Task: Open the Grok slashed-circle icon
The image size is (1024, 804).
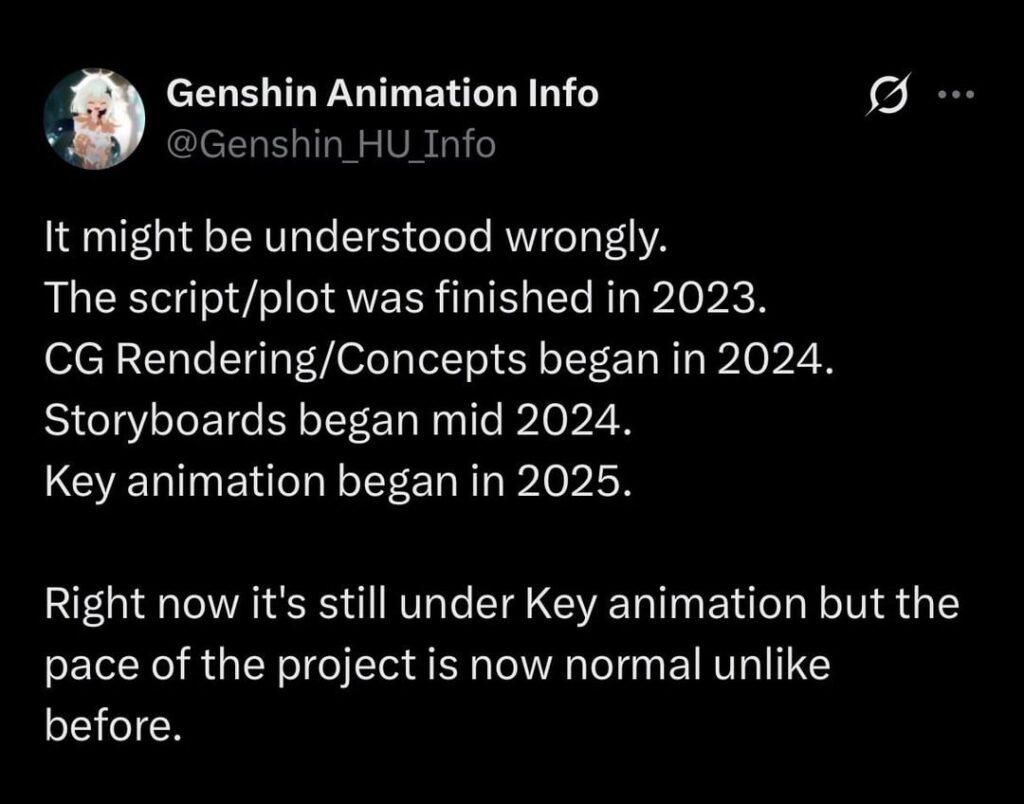Action: tap(884, 98)
